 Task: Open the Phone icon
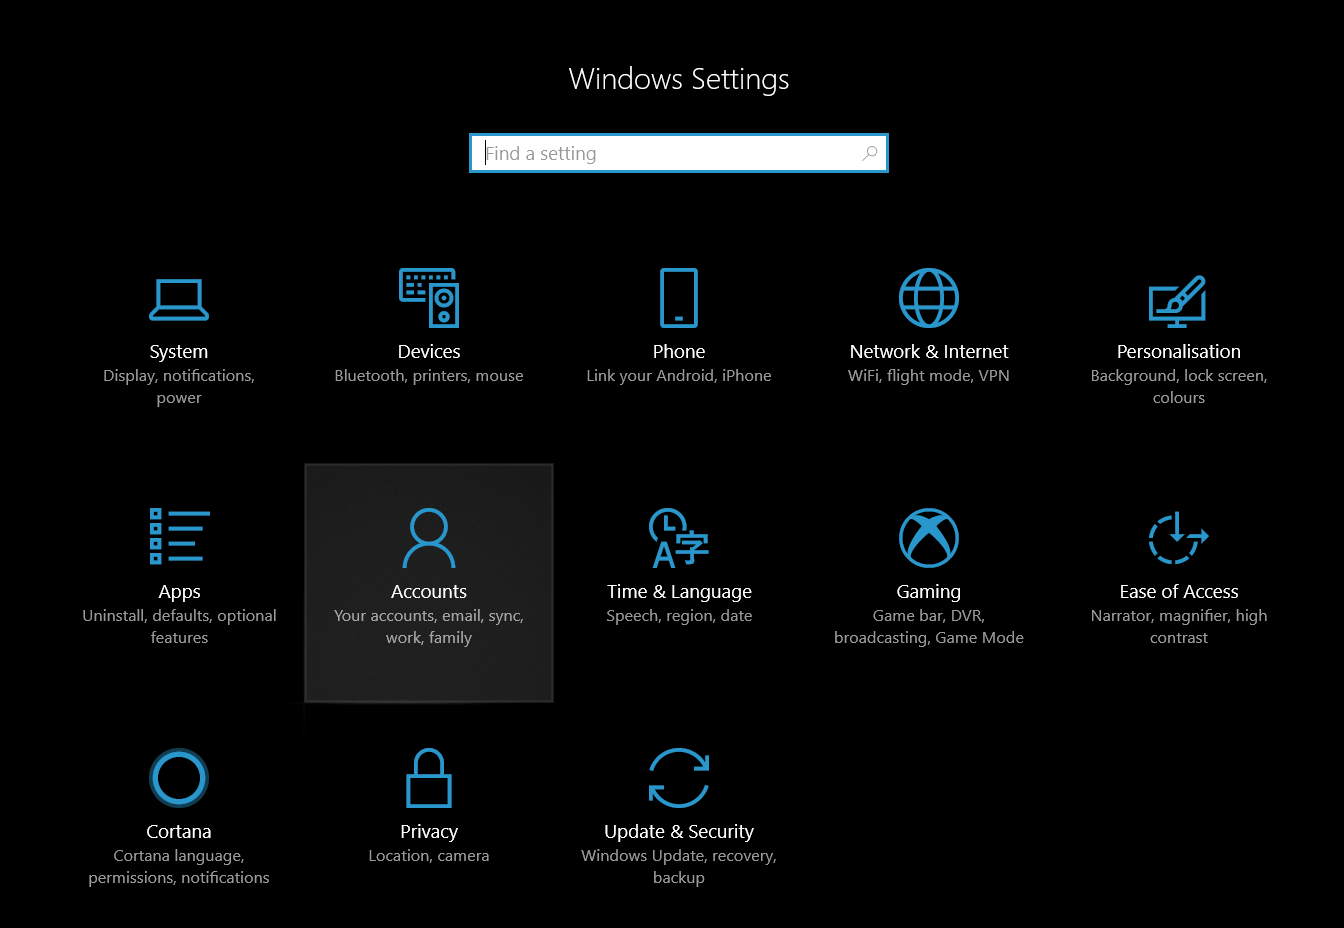coord(679,297)
